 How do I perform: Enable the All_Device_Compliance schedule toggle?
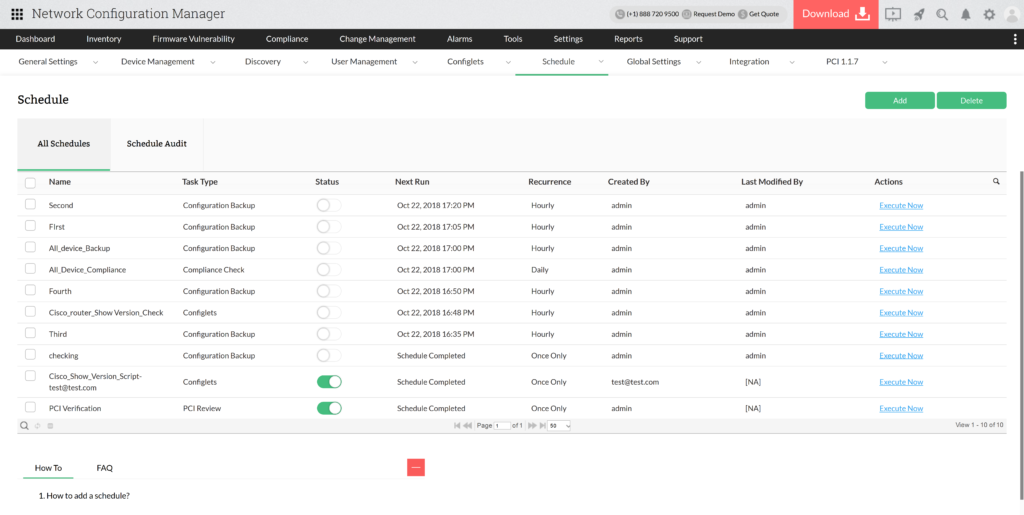coord(329,270)
